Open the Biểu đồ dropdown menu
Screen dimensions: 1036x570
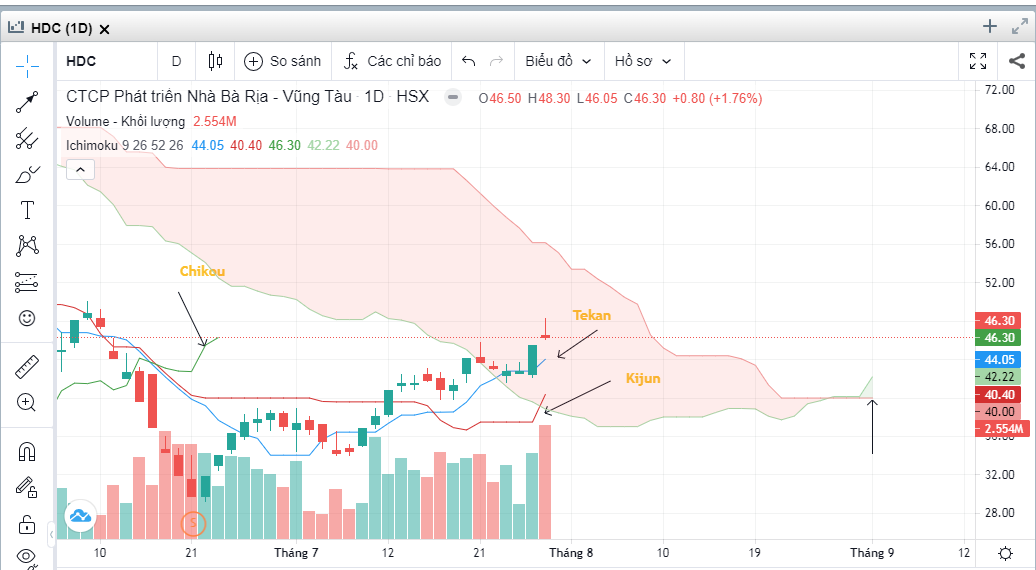(558, 61)
